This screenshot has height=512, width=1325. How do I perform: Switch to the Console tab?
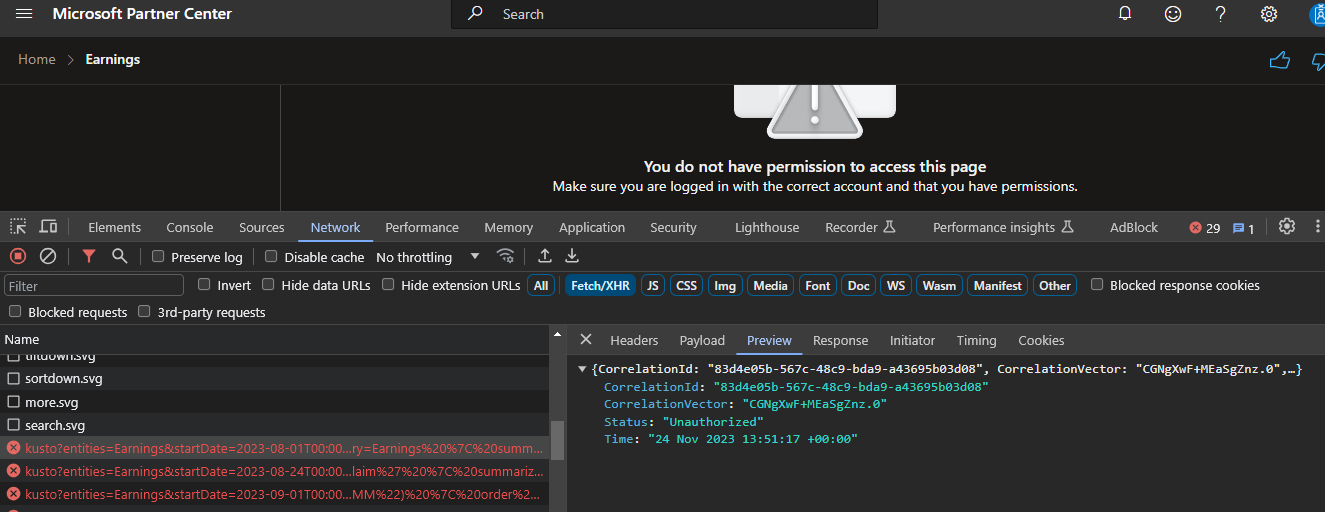[190, 227]
